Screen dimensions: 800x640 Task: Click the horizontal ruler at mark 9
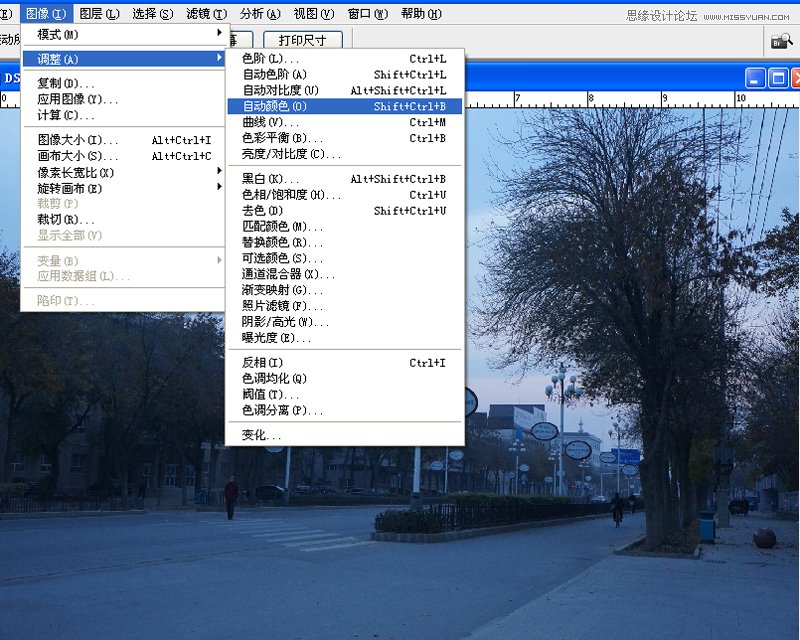click(664, 99)
